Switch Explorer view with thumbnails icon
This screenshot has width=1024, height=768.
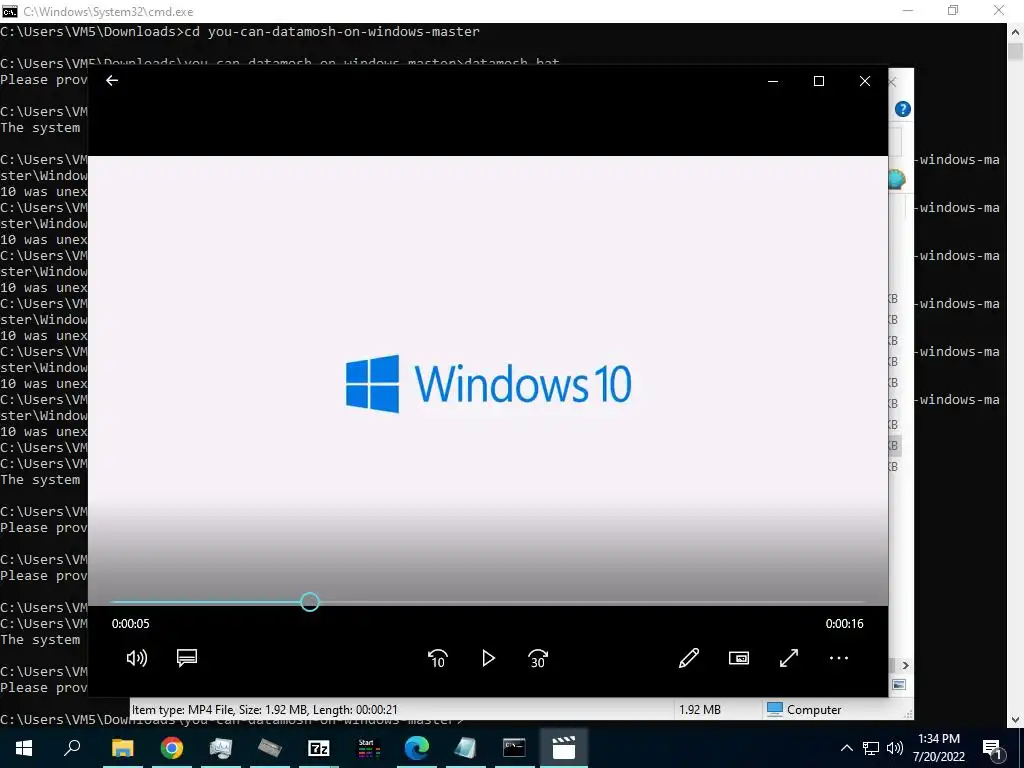(x=899, y=684)
